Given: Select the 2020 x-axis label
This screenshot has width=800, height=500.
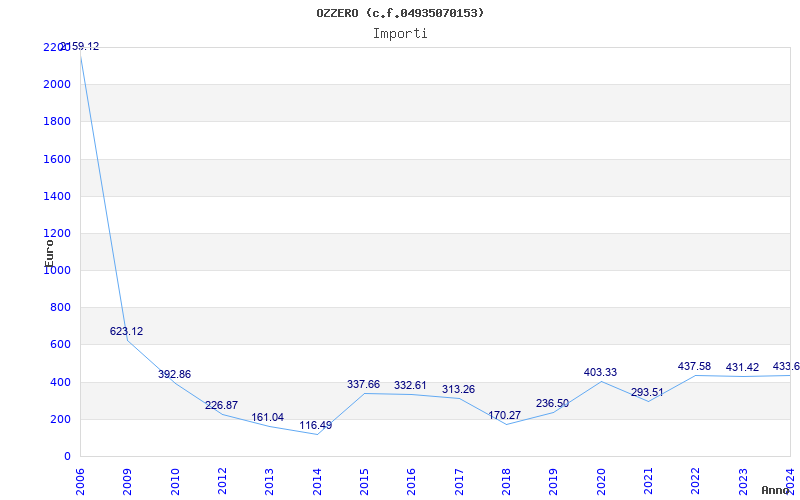Looking at the screenshot, I should 601,482.
